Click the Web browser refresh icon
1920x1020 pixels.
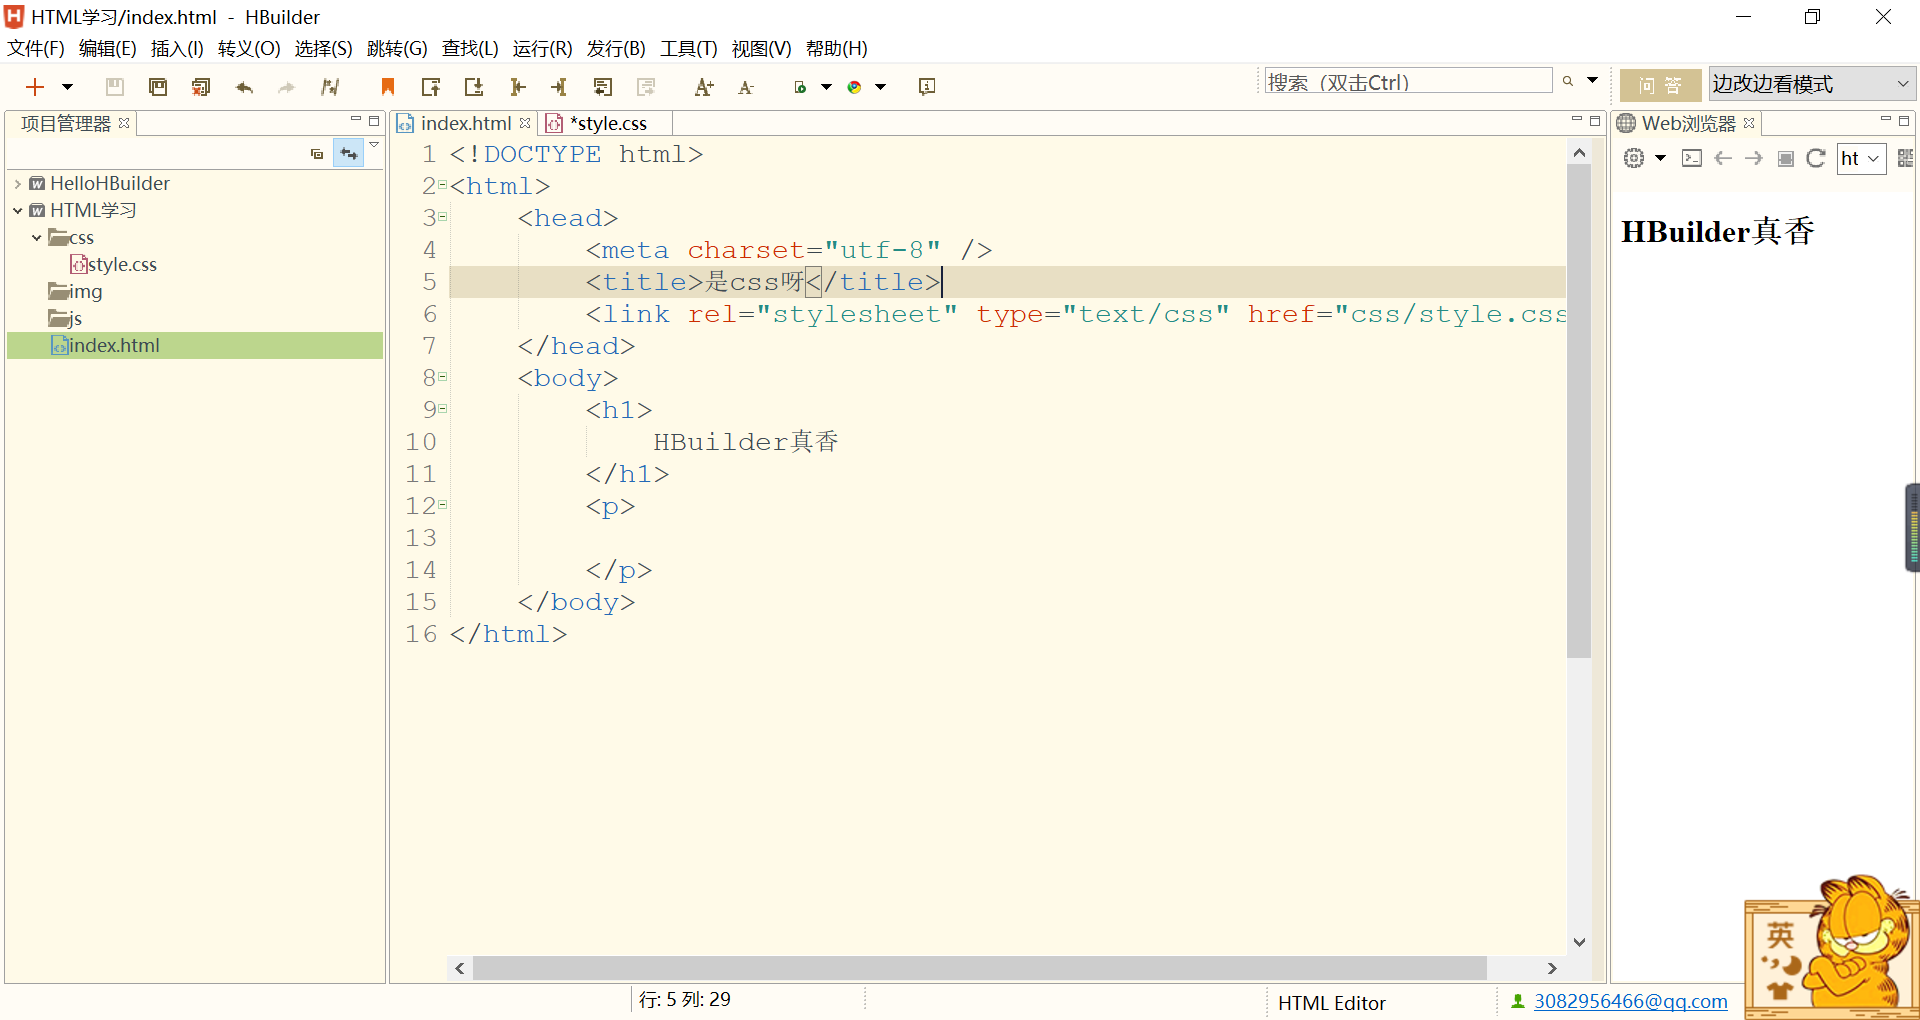[1816, 158]
